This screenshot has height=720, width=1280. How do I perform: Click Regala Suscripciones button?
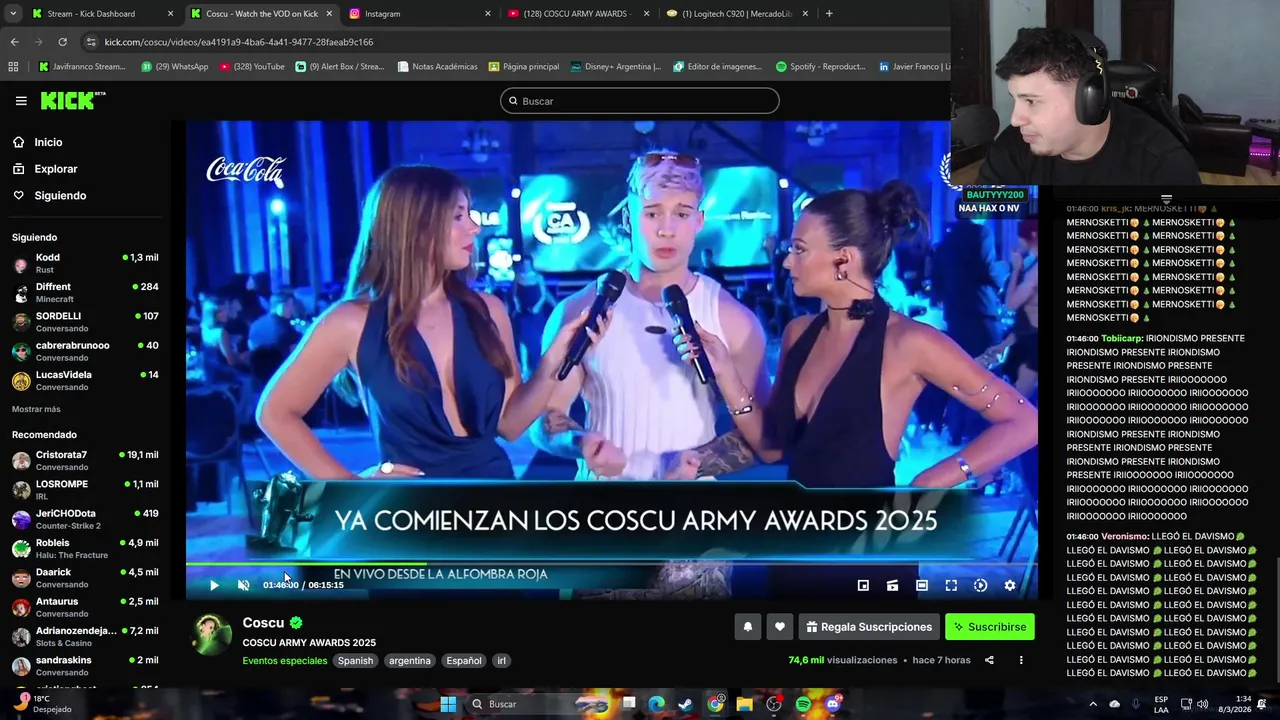[x=869, y=627]
